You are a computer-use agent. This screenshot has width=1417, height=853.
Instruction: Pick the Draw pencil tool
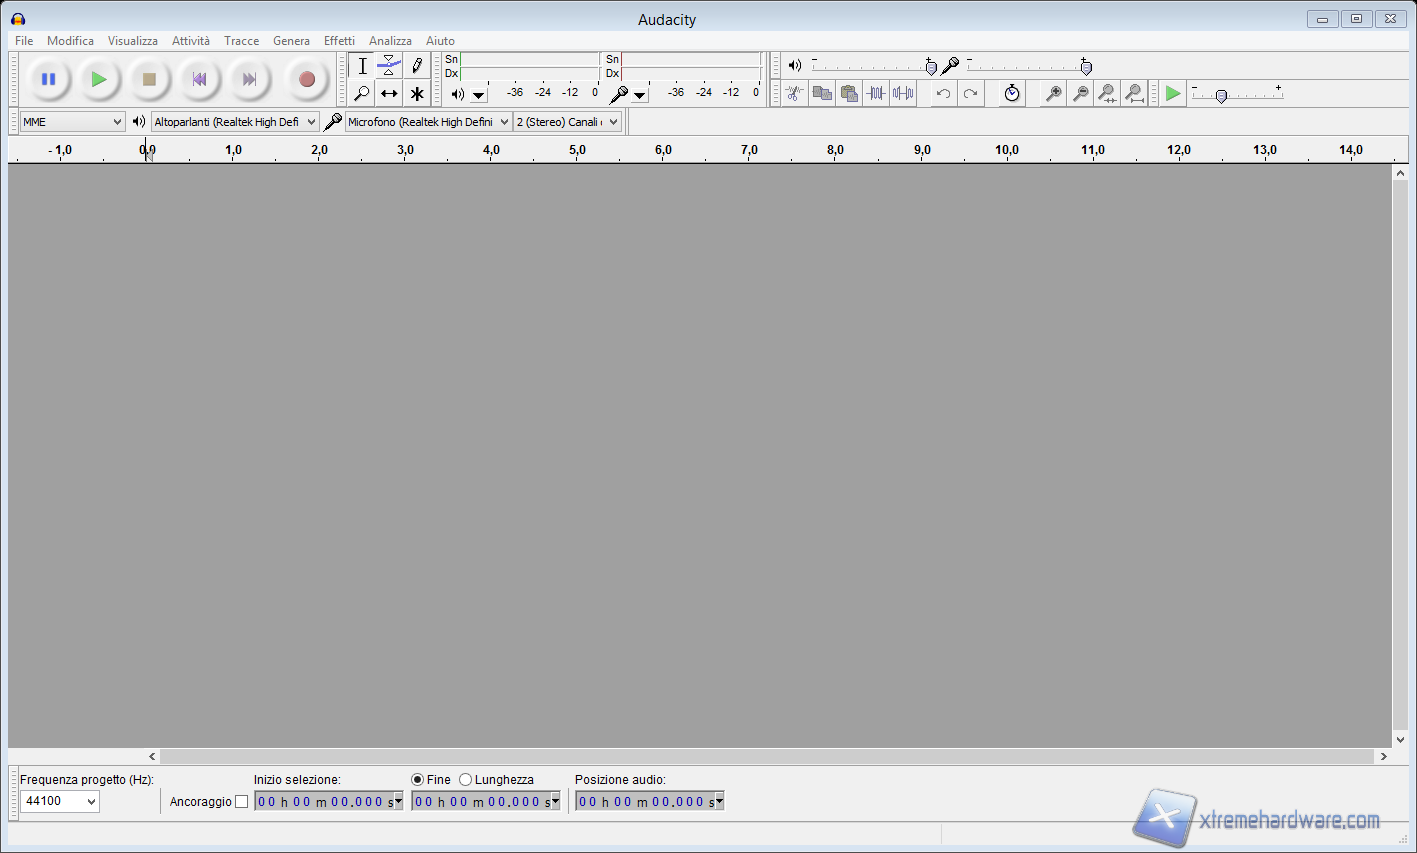(417, 66)
